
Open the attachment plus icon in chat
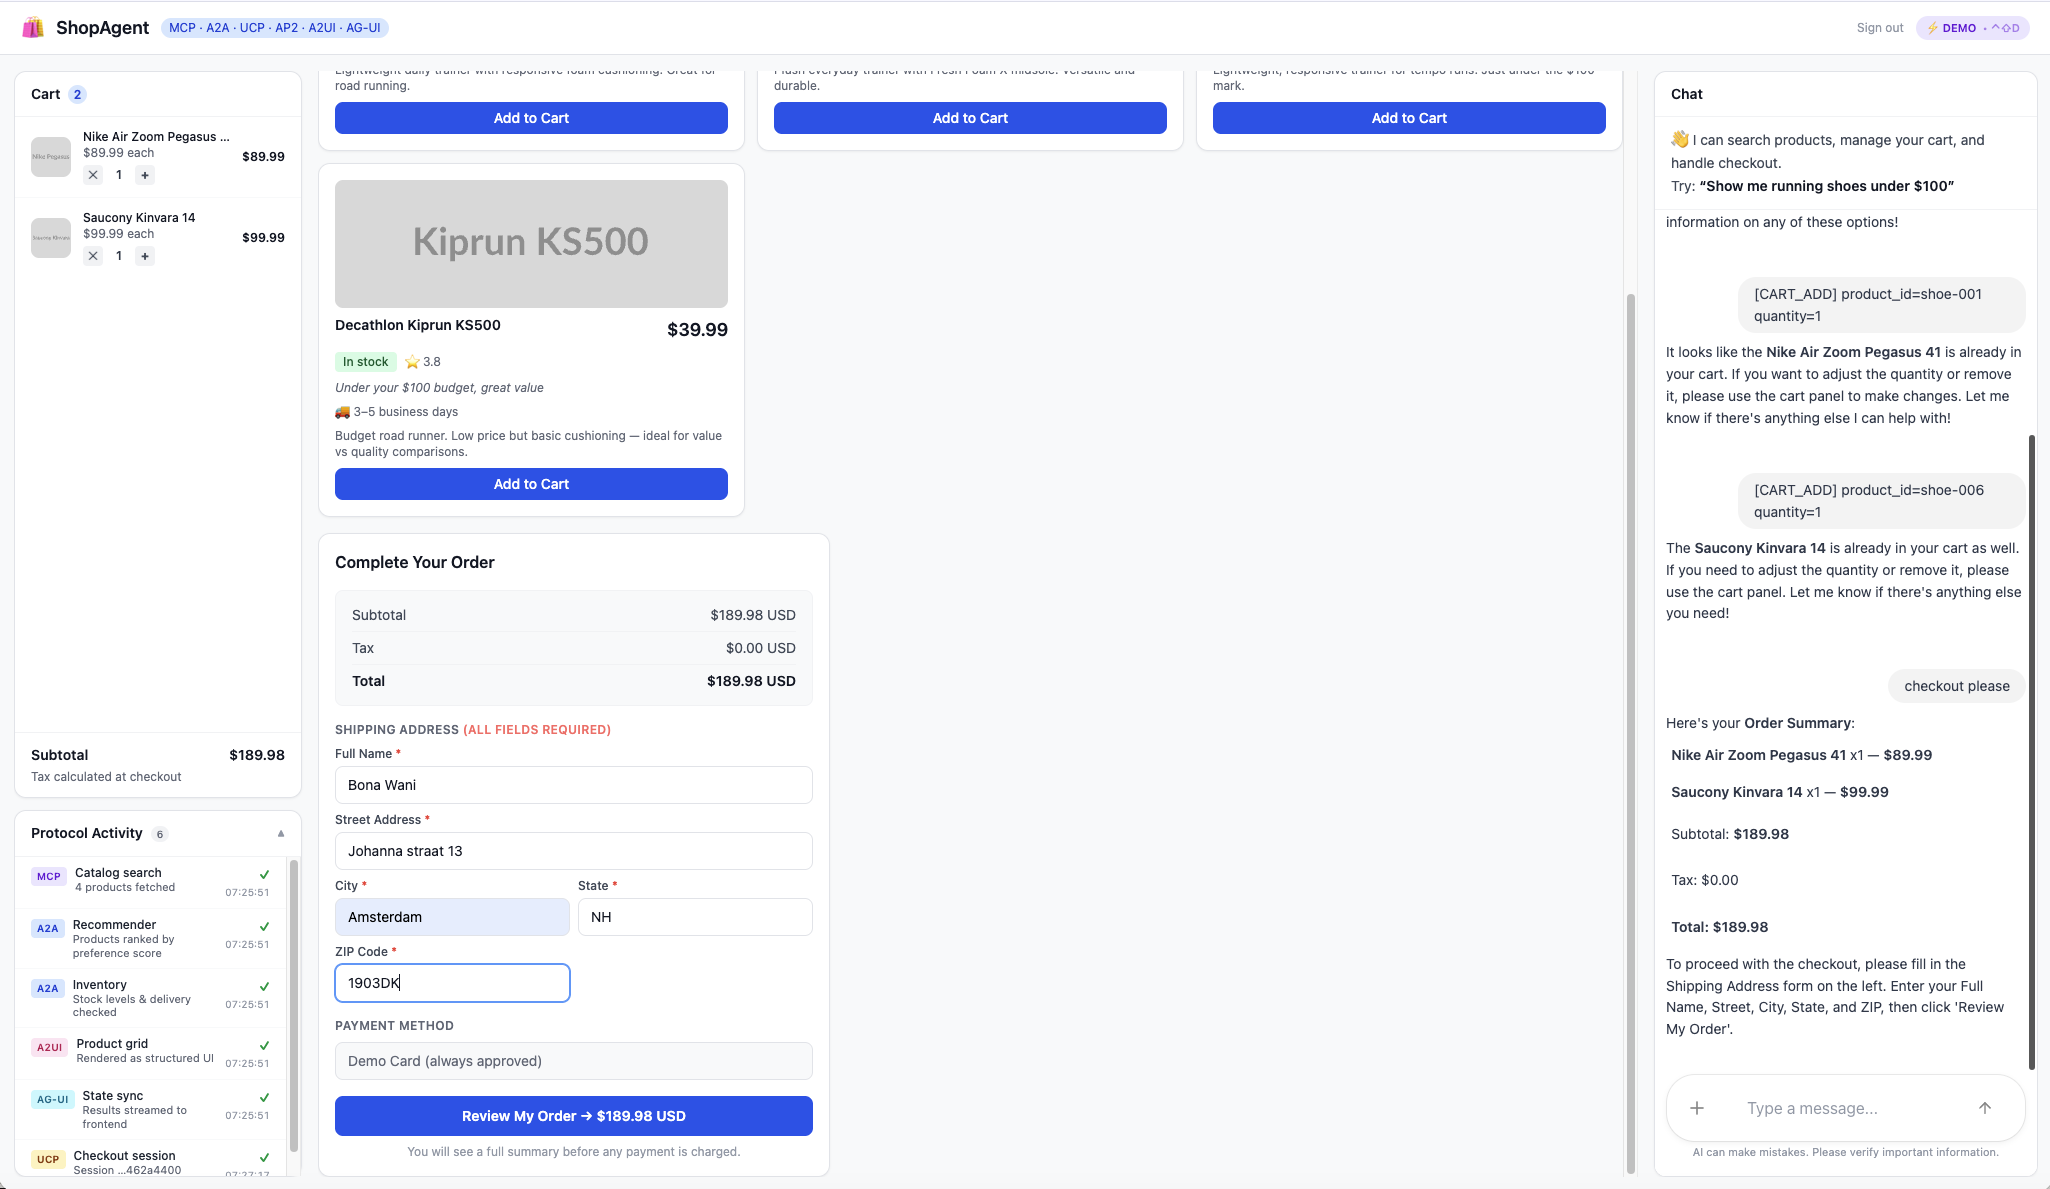(x=1696, y=1108)
